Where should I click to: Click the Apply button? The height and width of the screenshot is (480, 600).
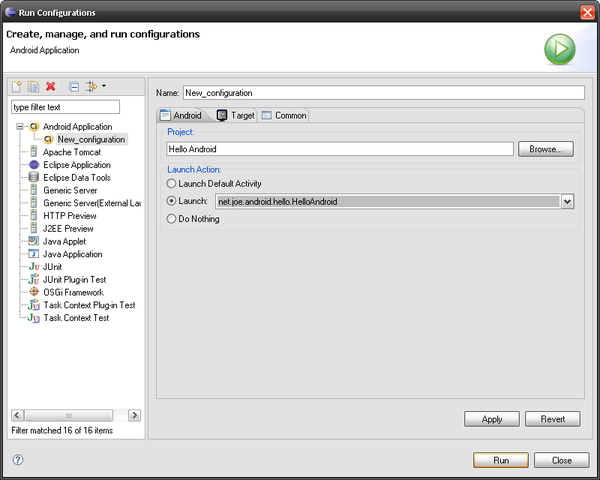[x=492, y=419]
